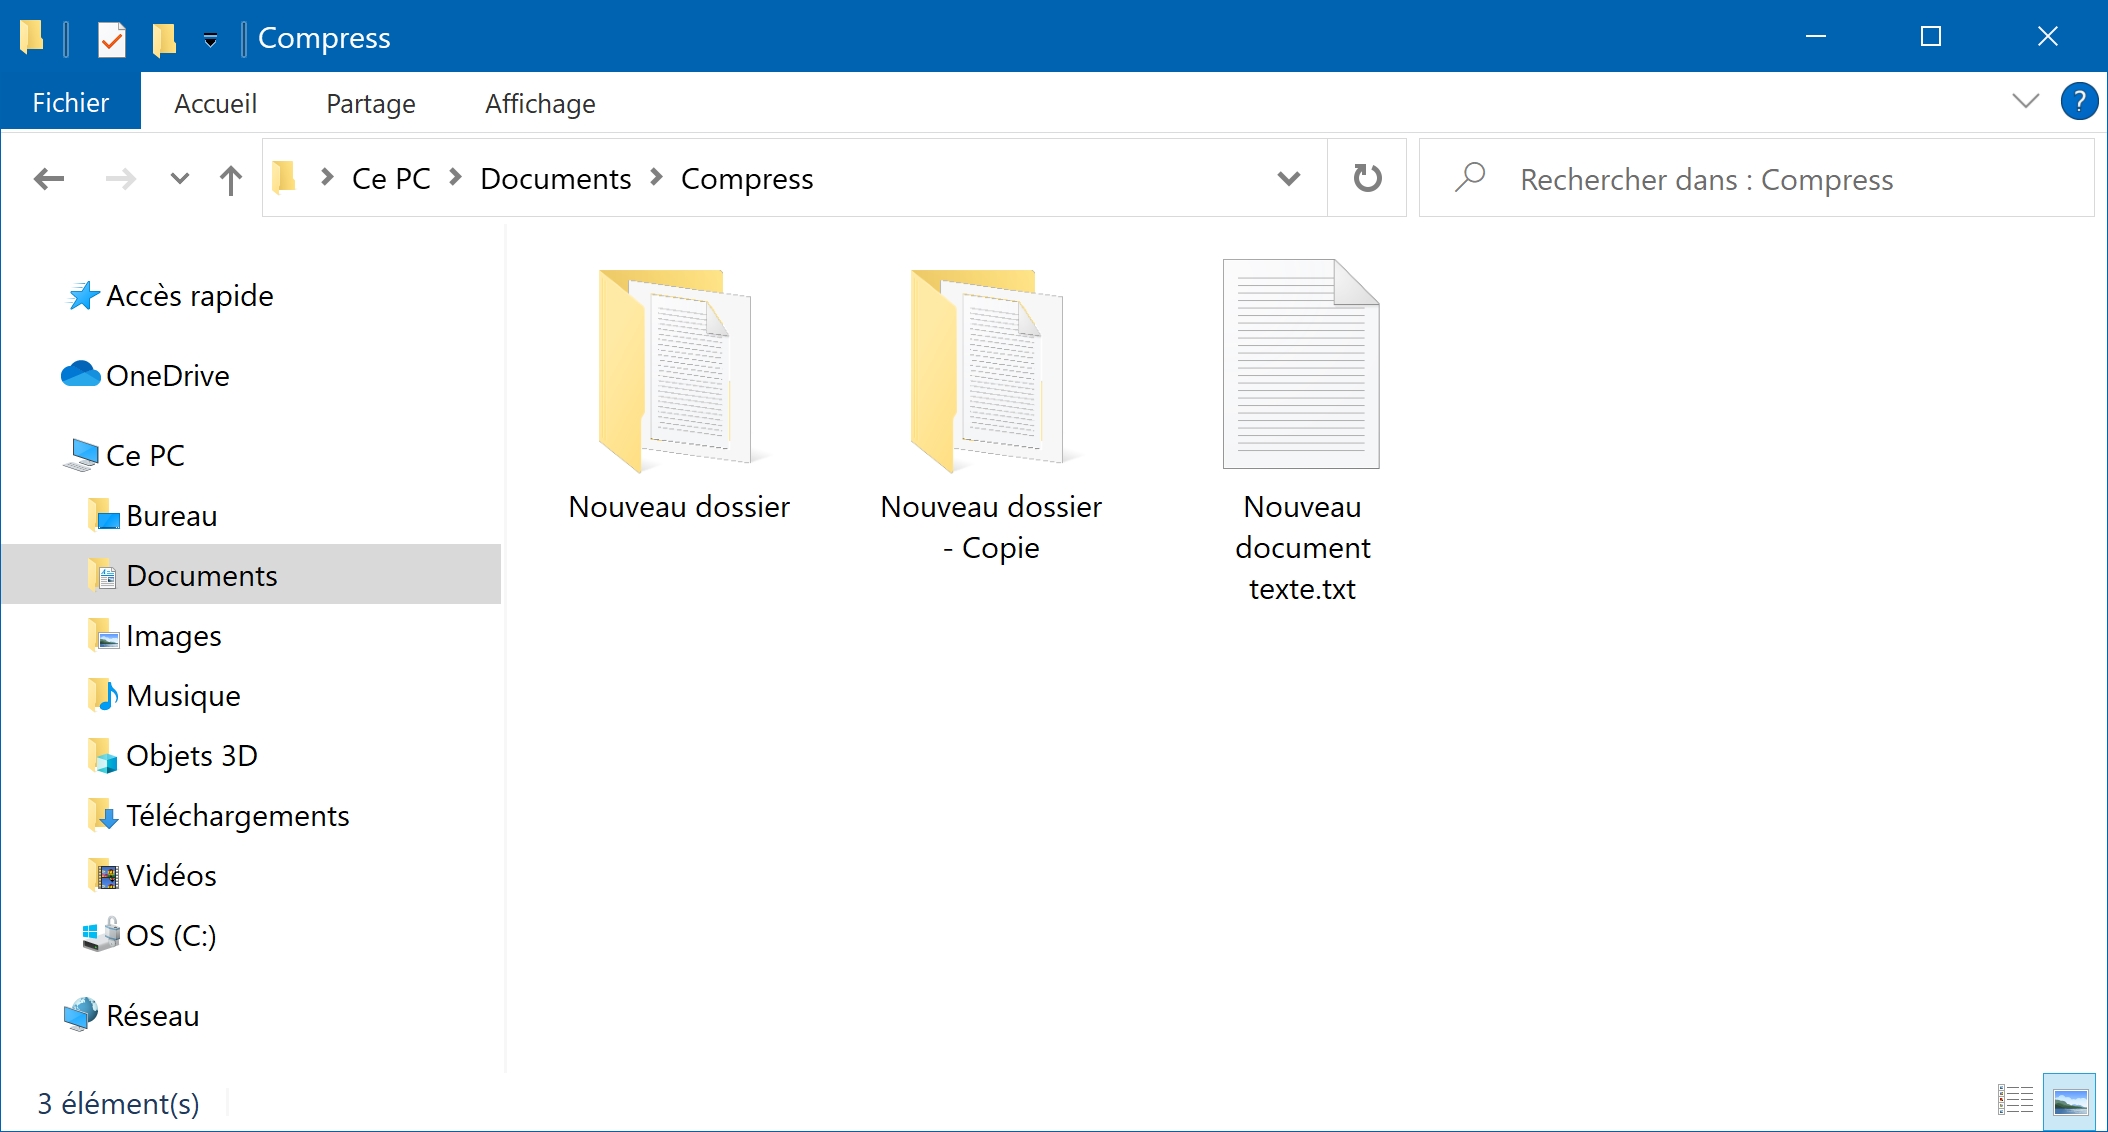The height and width of the screenshot is (1132, 2108).
Task: Click the window system folder icon in title bar
Action: click(x=32, y=38)
